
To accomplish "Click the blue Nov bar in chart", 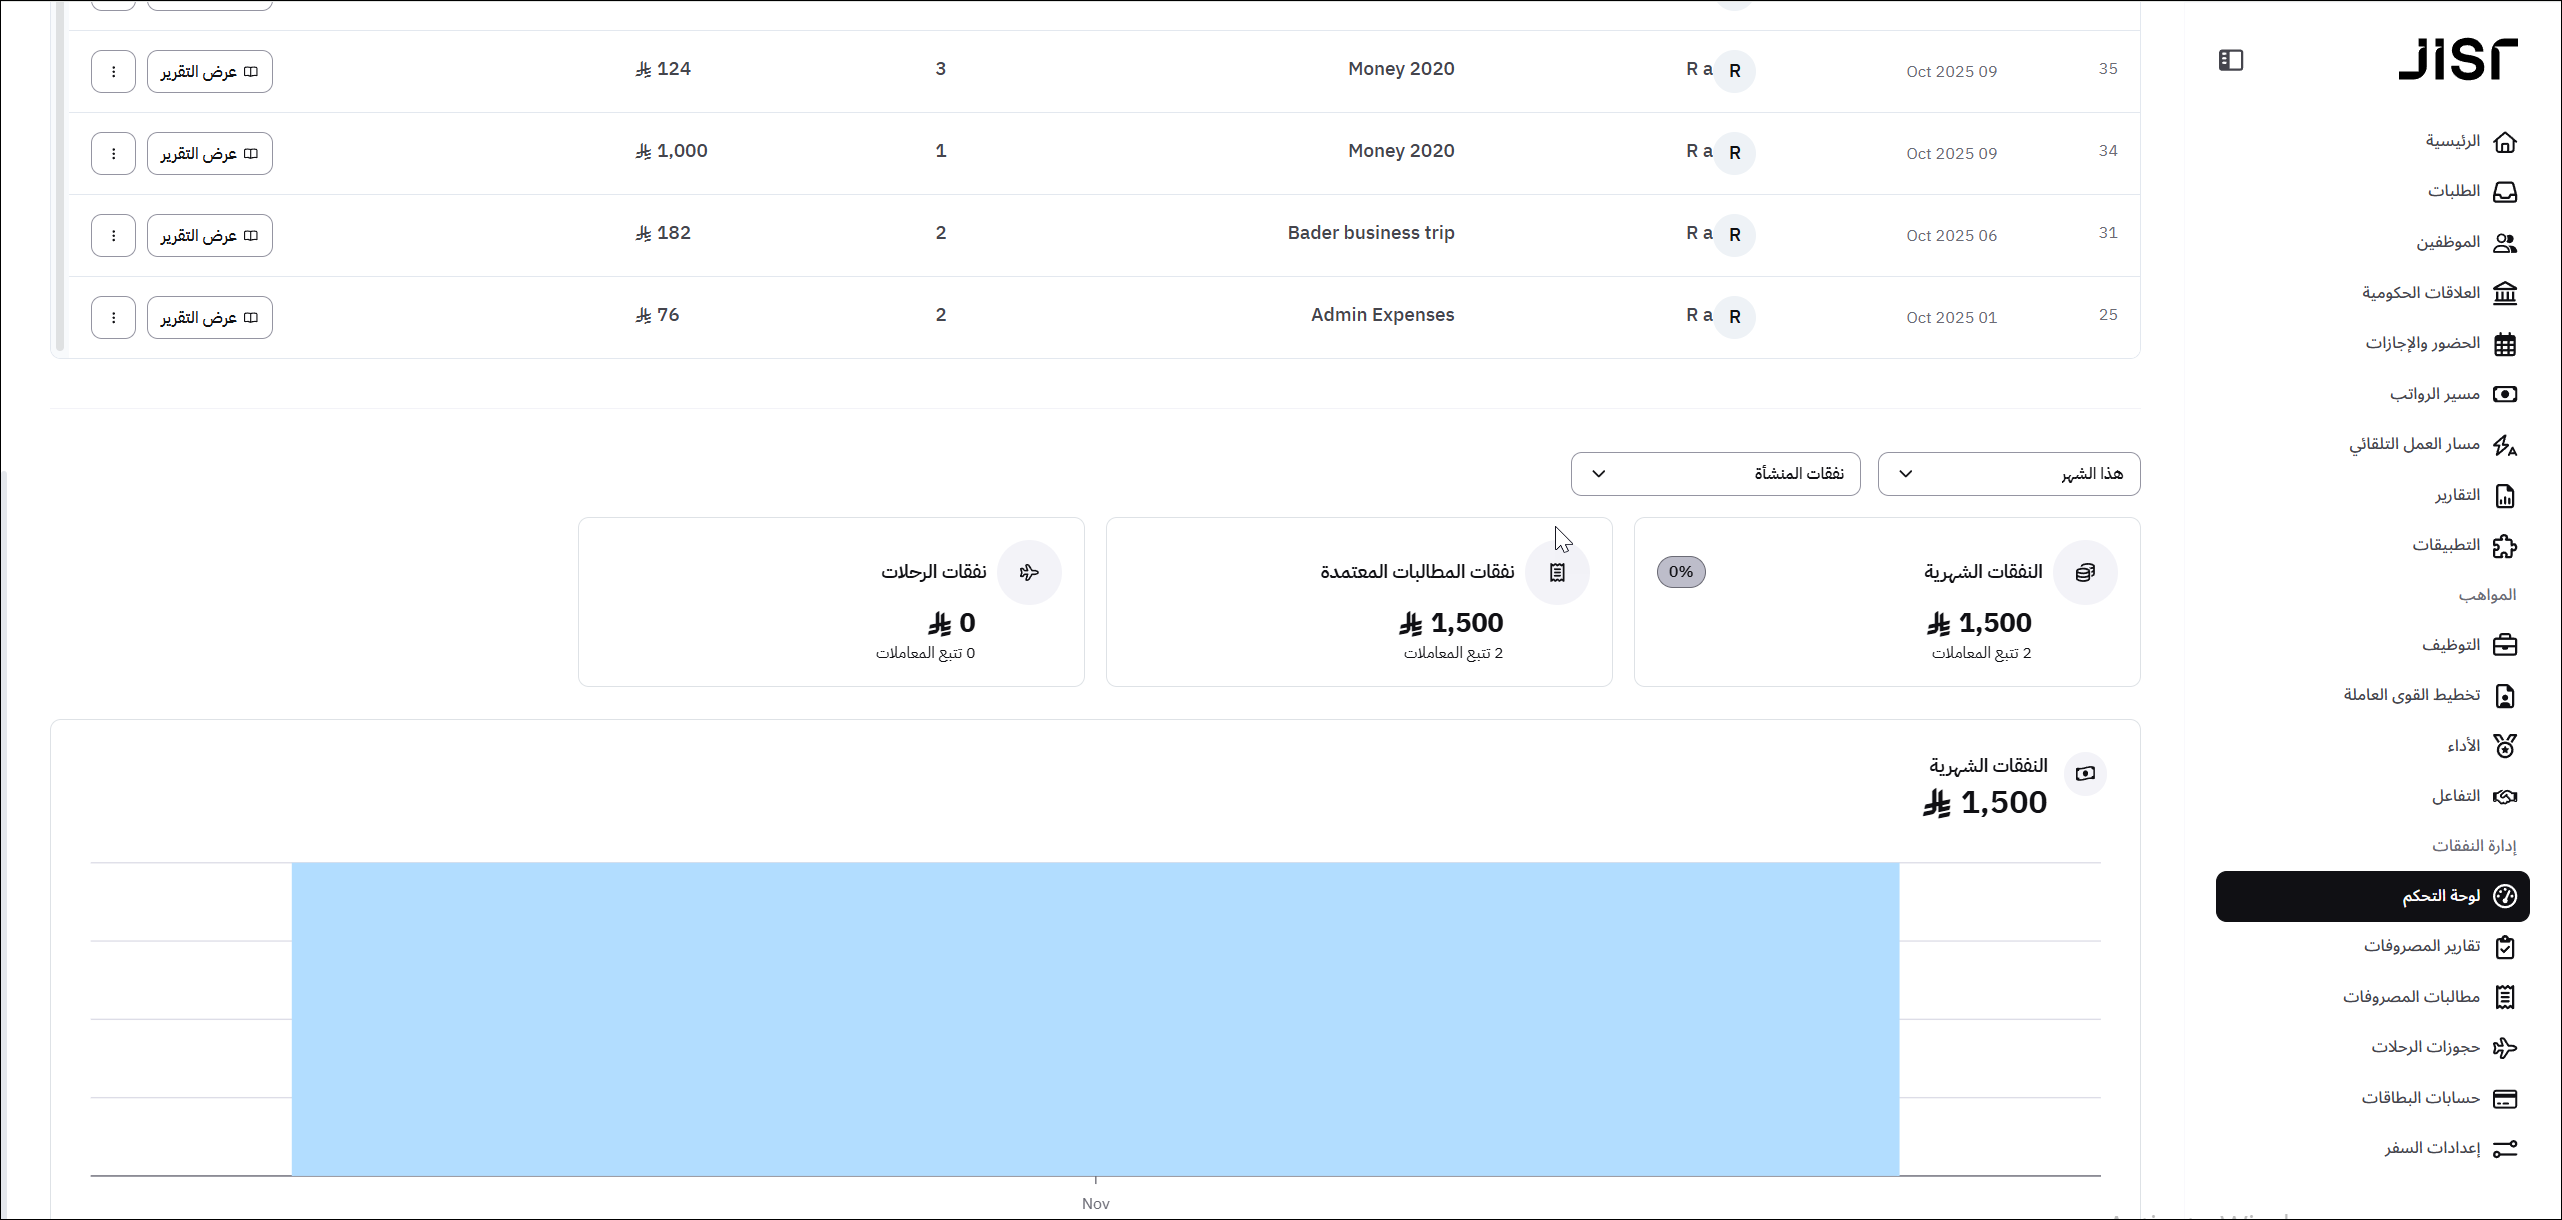I will pos(1095,1018).
